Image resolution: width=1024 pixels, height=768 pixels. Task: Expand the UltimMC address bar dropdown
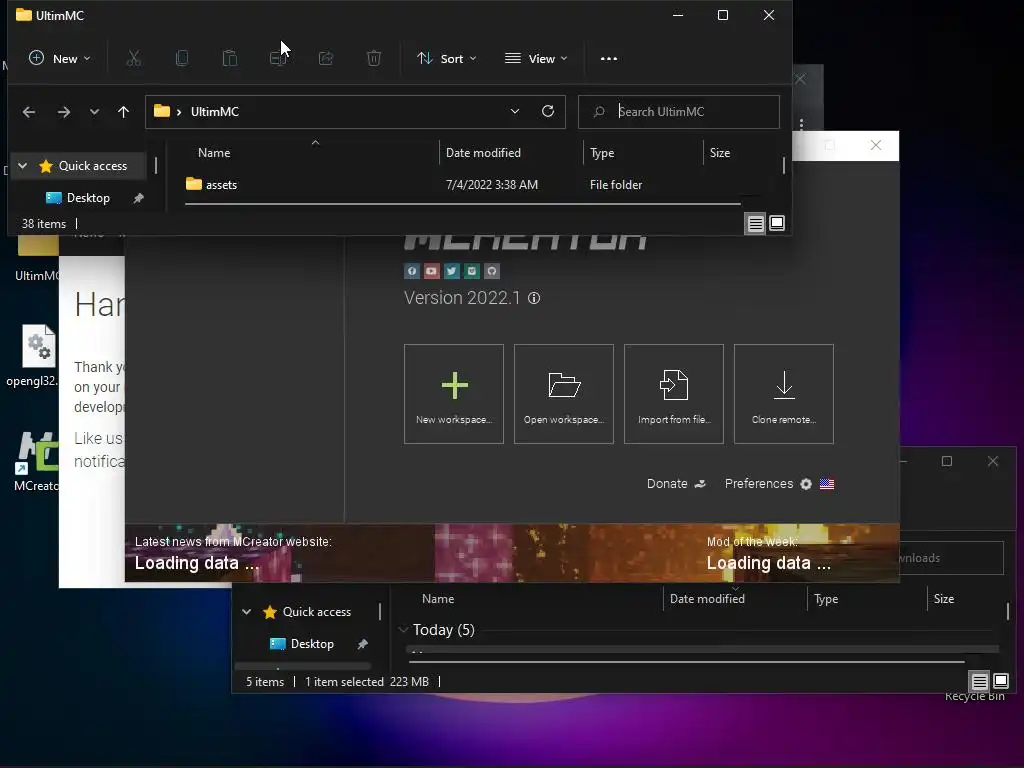[x=515, y=112]
